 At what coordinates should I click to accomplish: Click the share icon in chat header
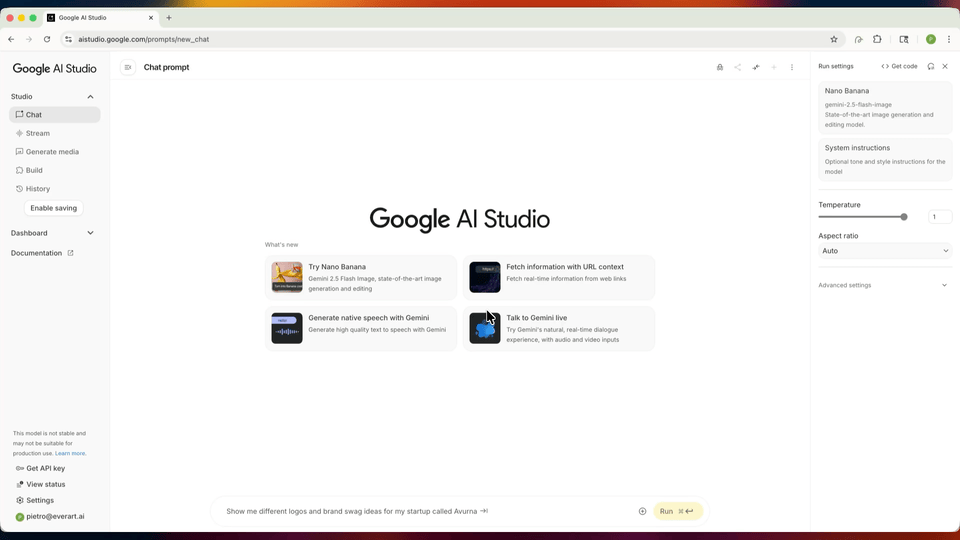(x=738, y=67)
